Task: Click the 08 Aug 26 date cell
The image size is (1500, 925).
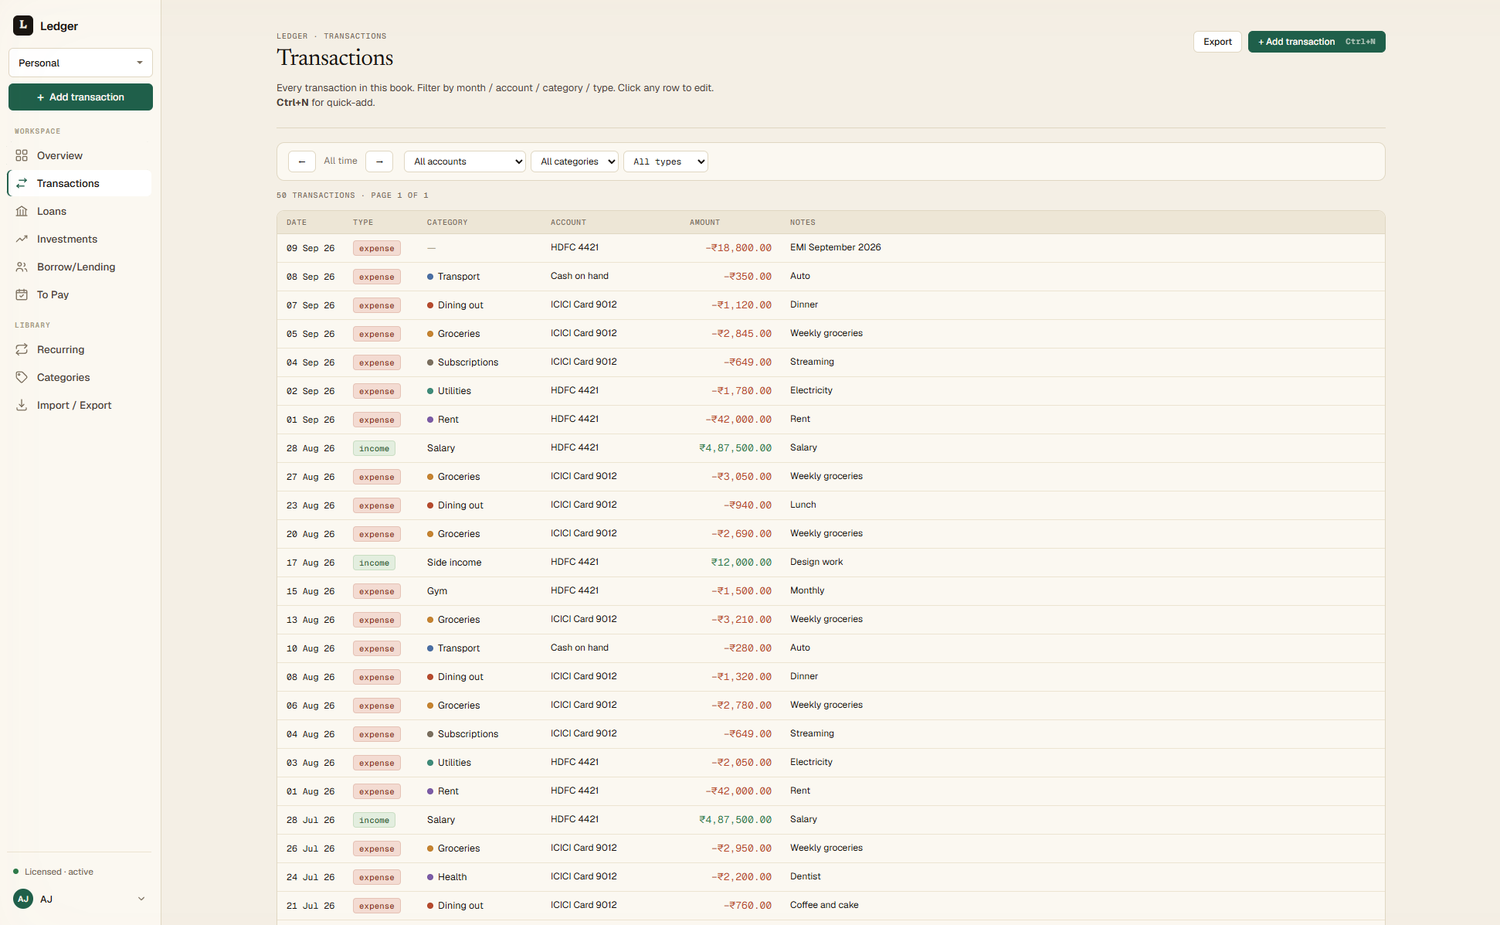Action: point(311,677)
